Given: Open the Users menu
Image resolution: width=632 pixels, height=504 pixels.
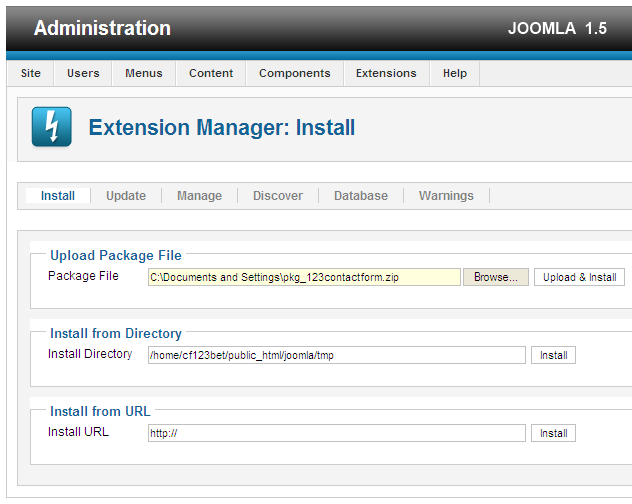Looking at the screenshot, I should pos(83,73).
